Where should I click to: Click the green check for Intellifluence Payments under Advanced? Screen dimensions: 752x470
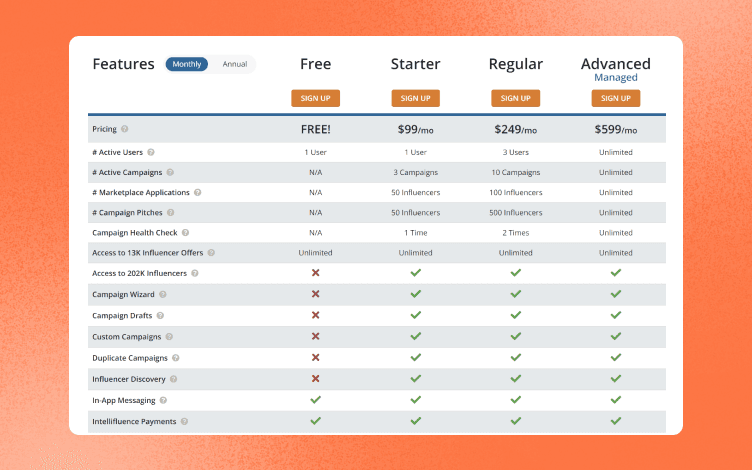616,421
